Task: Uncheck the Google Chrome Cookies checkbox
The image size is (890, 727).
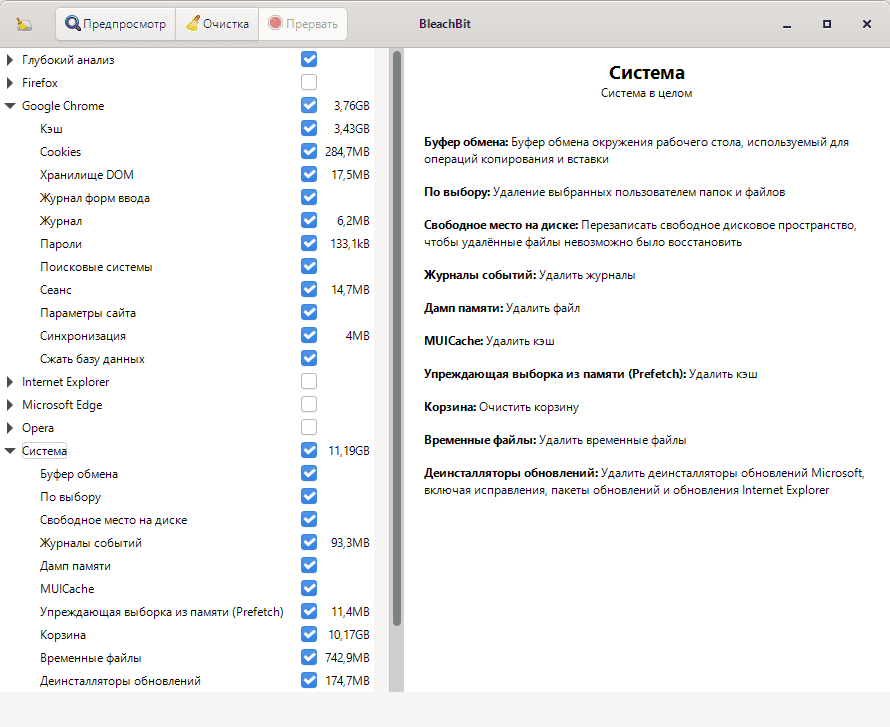Action: 309,152
